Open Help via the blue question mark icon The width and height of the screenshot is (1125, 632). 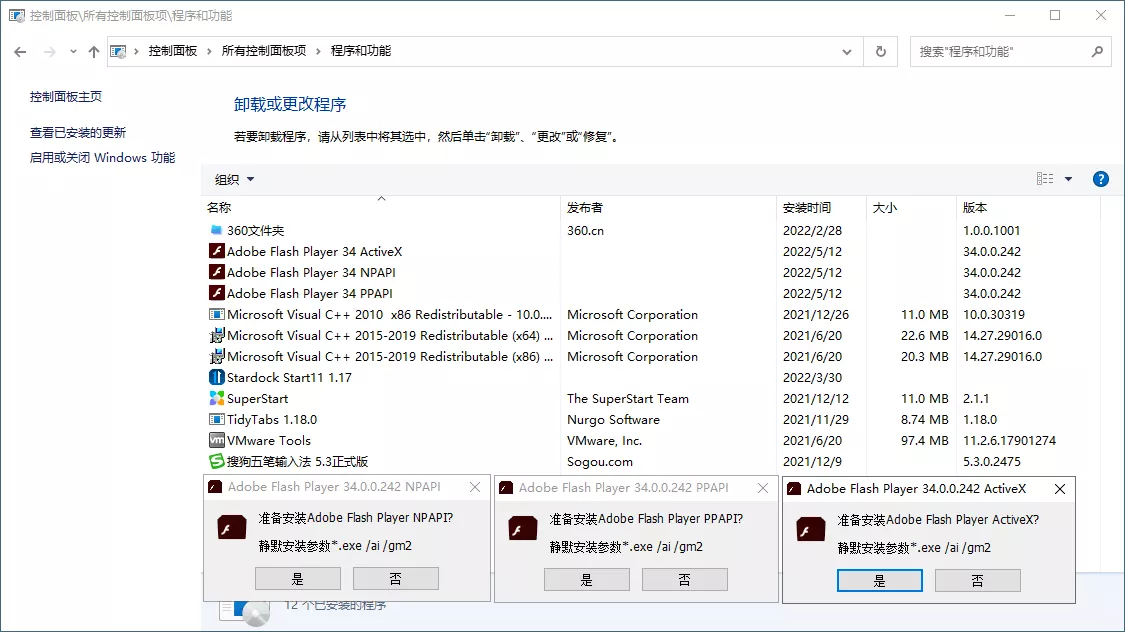tap(1100, 178)
